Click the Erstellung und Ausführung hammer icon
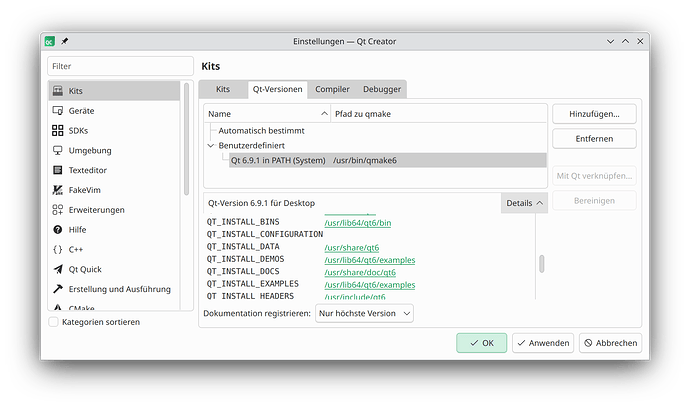 click(58, 289)
